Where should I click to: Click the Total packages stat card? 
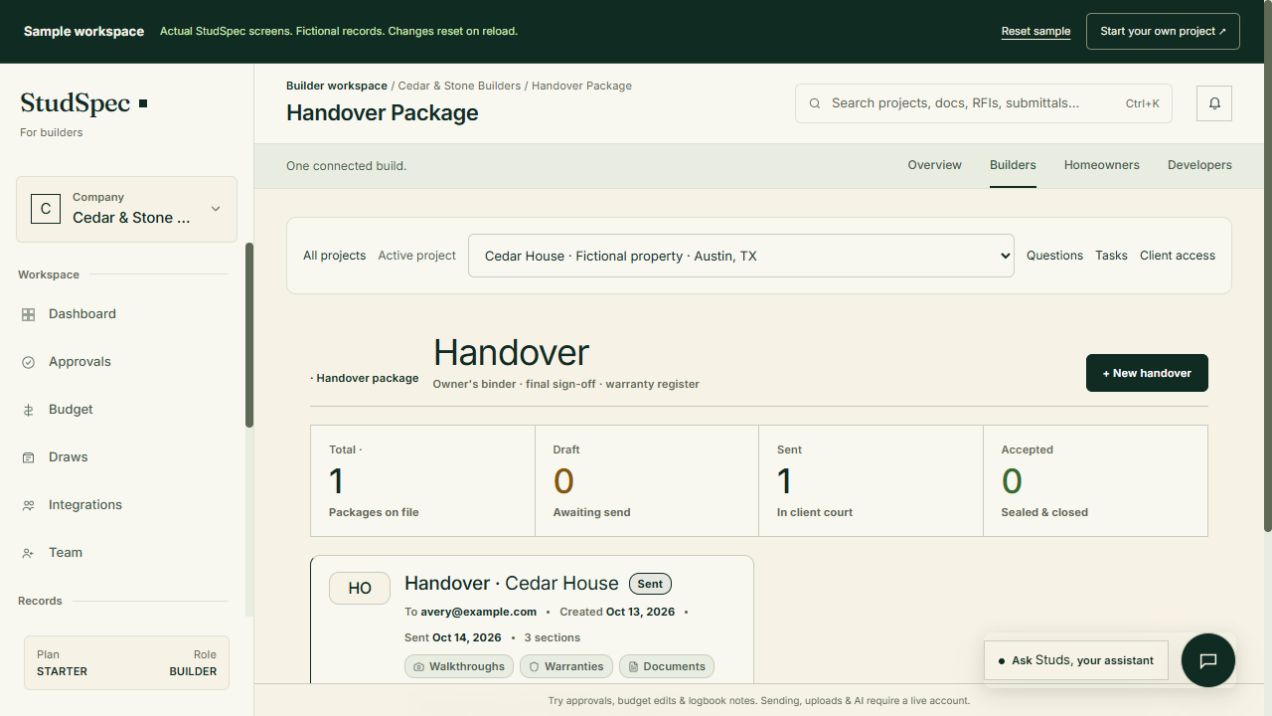[x=422, y=481]
